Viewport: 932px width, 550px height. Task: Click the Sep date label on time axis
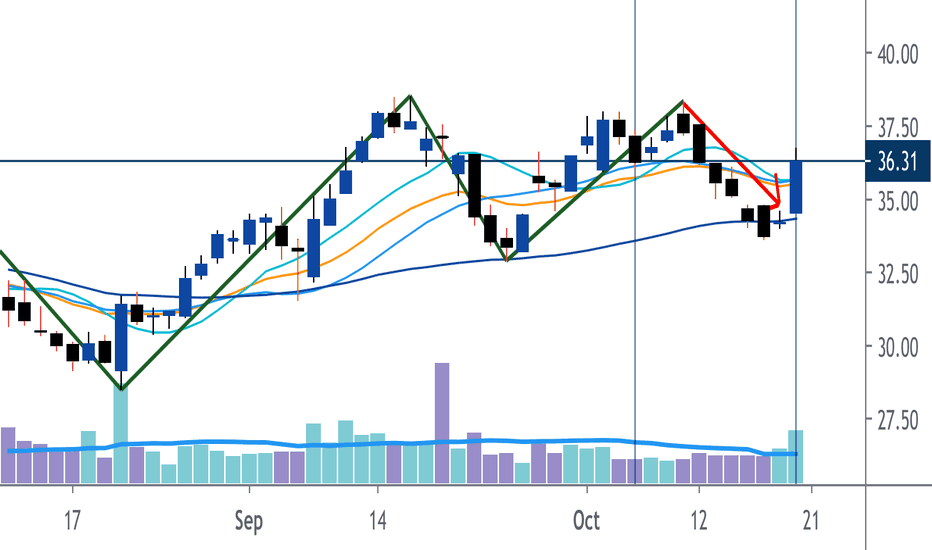pyautogui.click(x=248, y=521)
